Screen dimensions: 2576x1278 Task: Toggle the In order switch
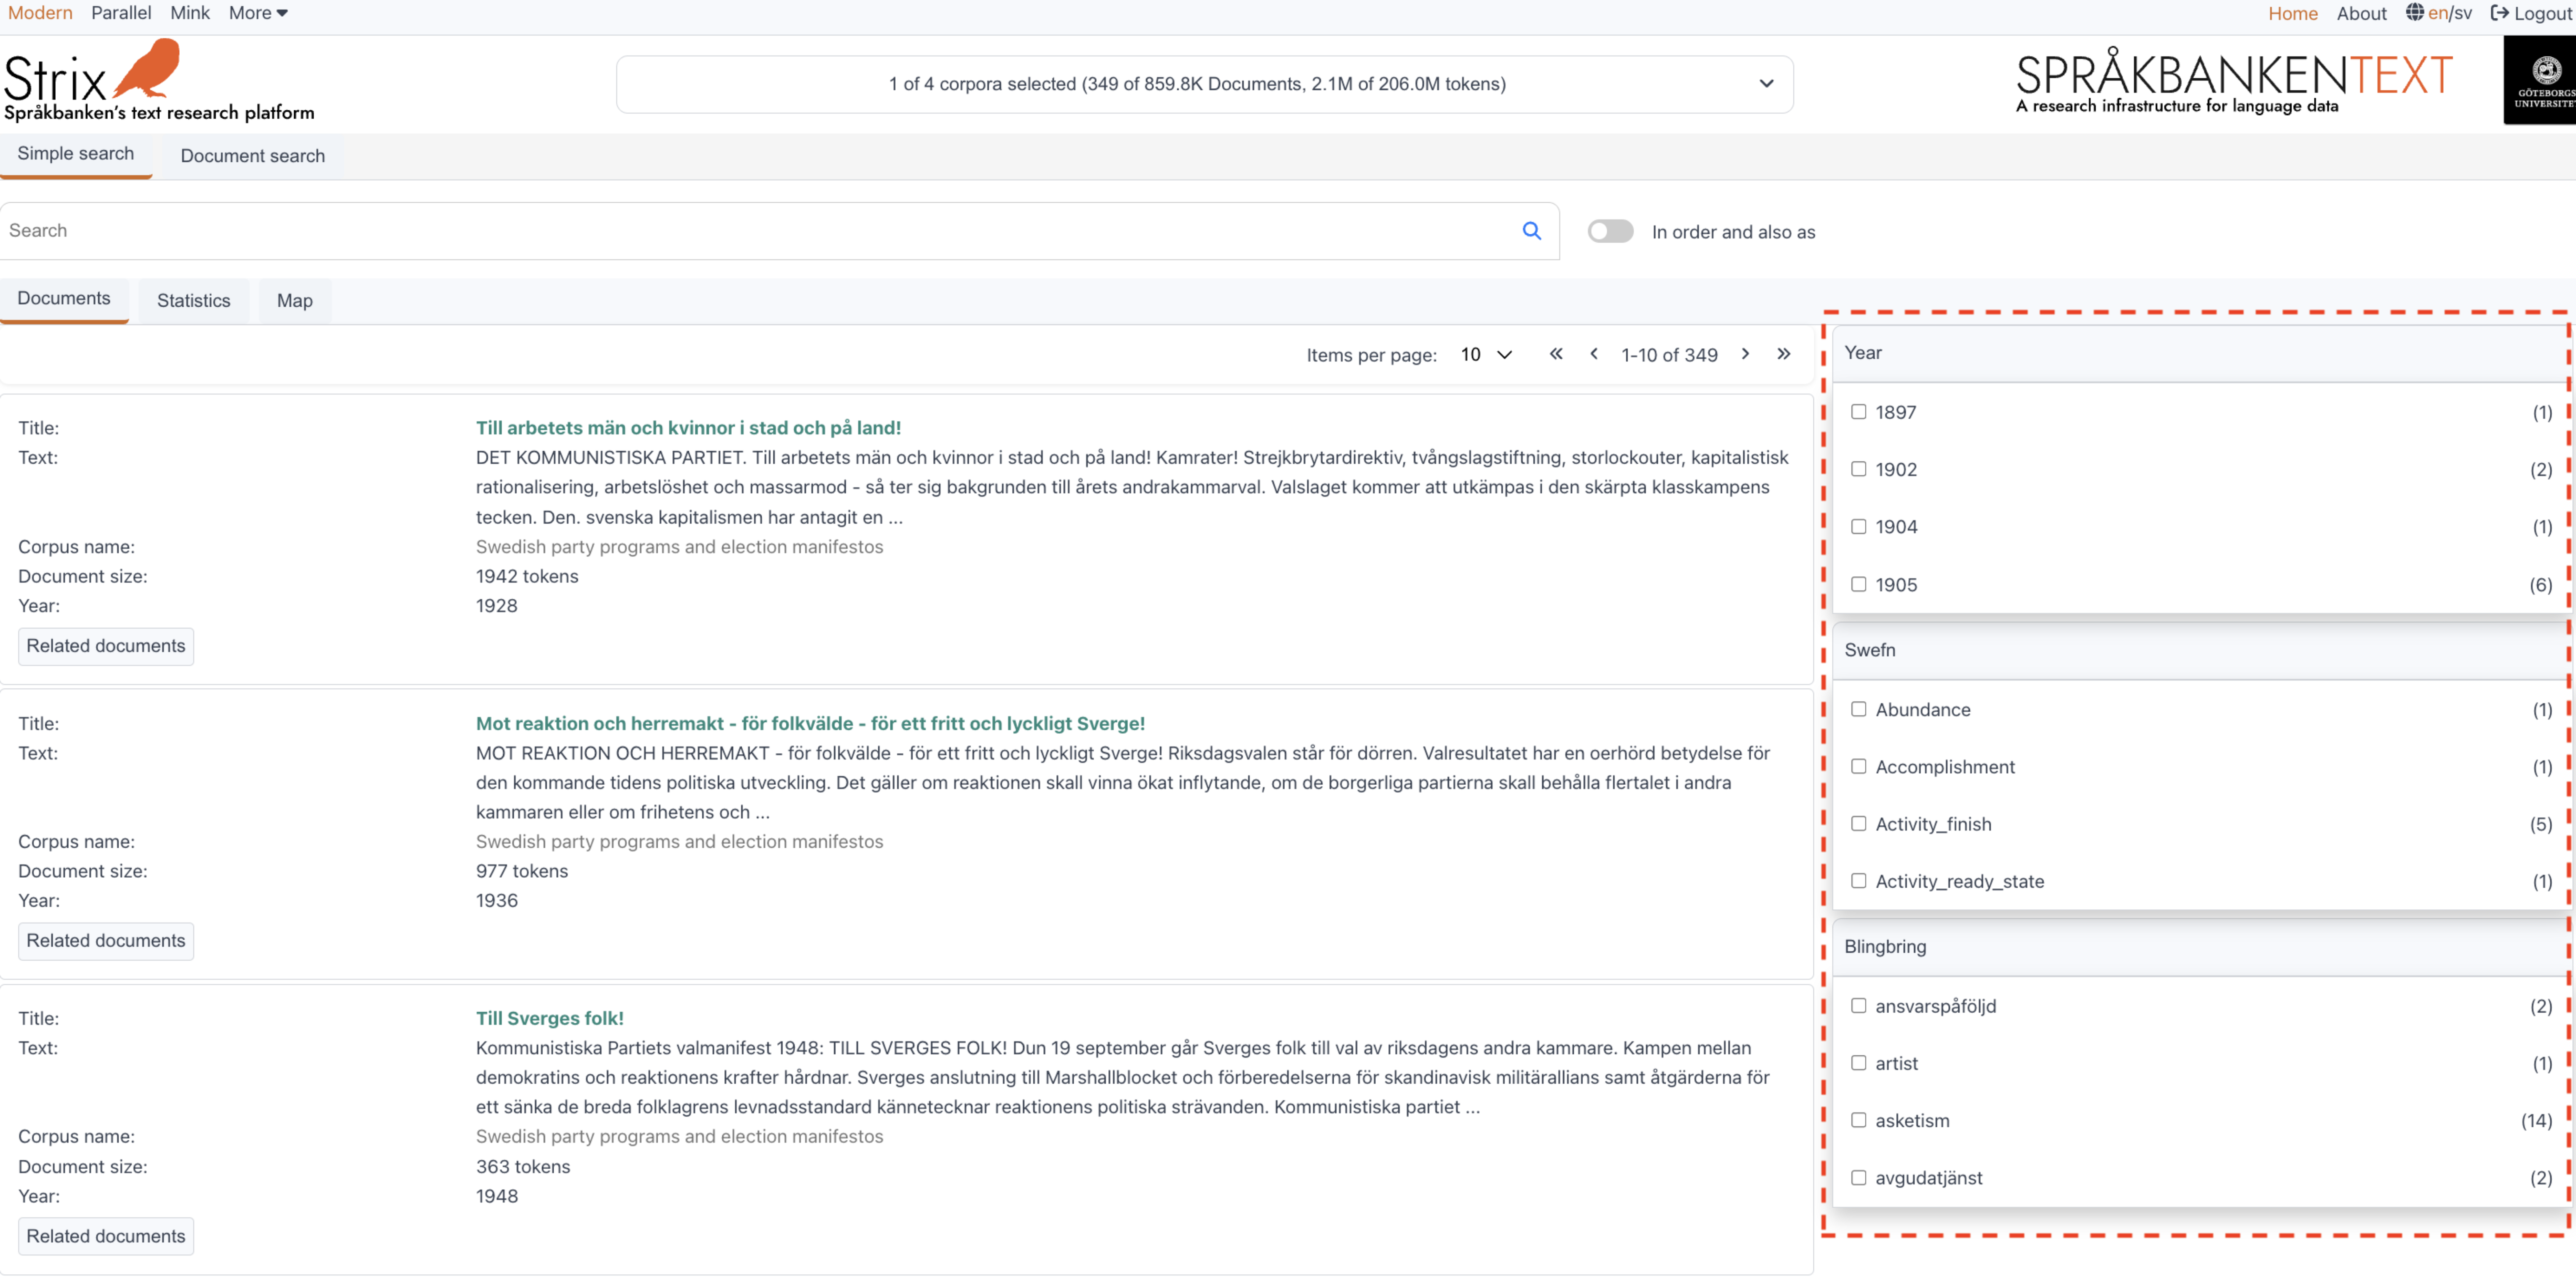tap(1610, 231)
